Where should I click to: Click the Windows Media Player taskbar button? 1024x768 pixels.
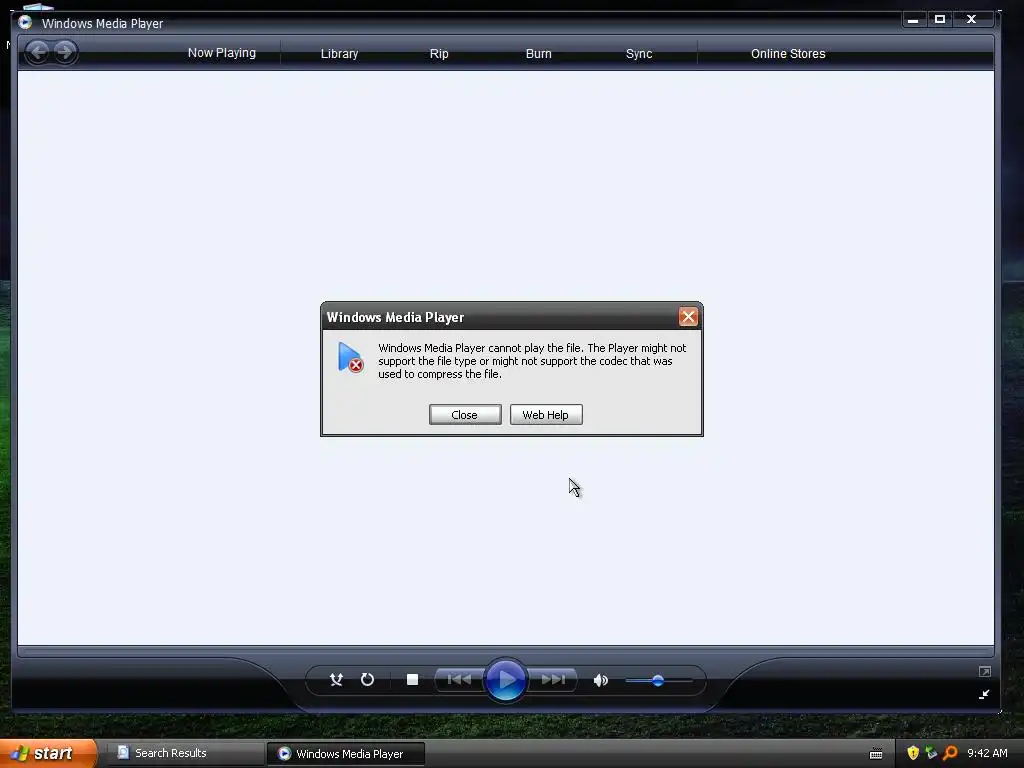click(346, 754)
